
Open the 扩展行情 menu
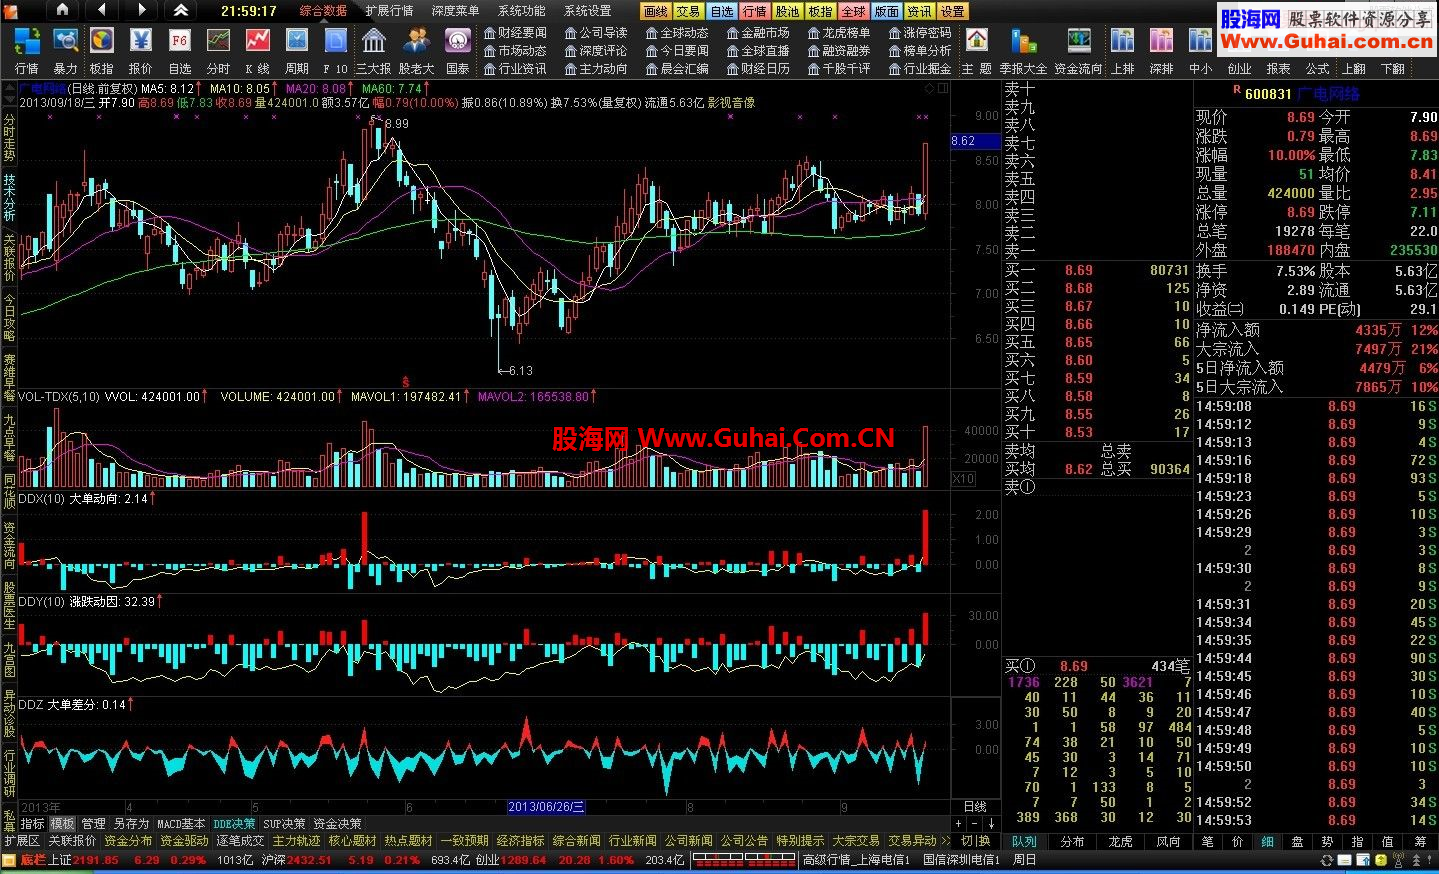pyautogui.click(x=389, y=11)
